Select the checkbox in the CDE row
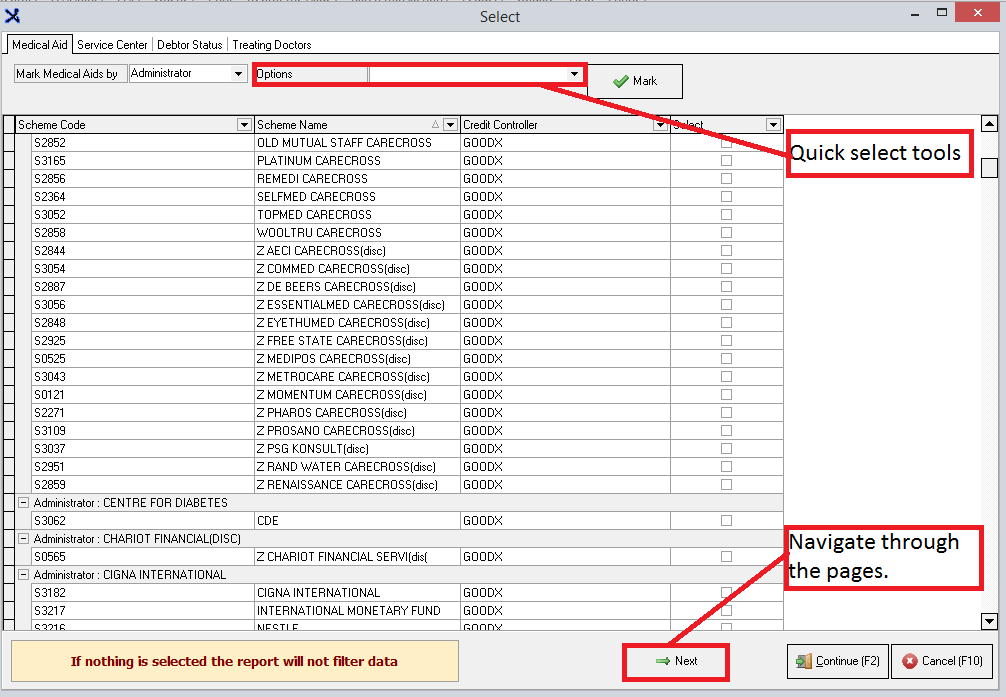The width and height of the screenshot is (1006, 697). pos(726,521)
